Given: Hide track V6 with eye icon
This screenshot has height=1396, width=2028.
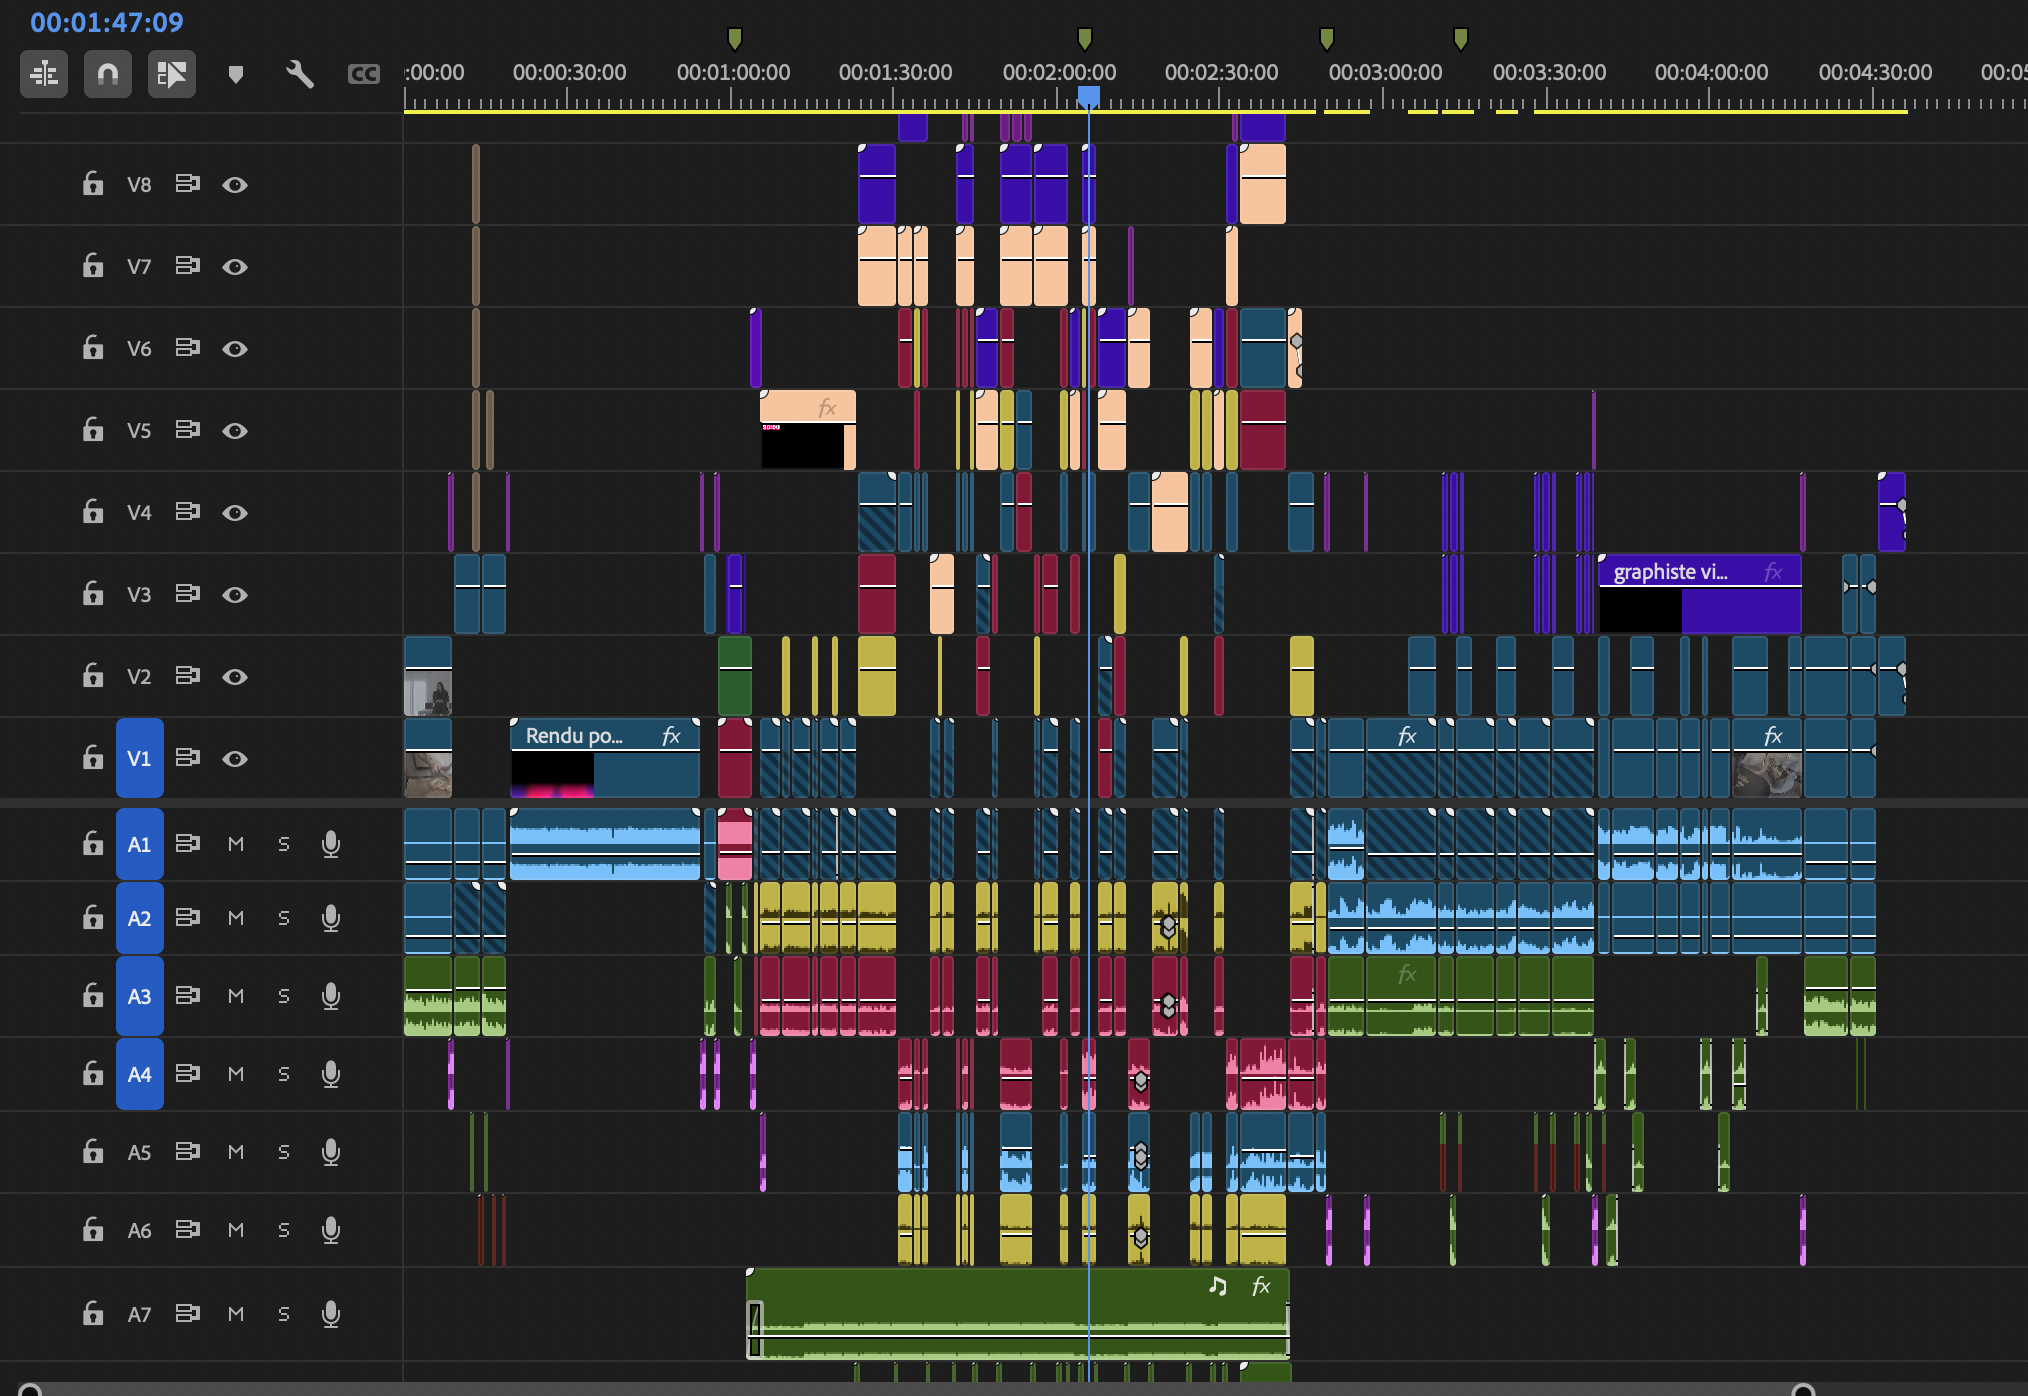Looking at the screenshot, I should click(235, 349).
